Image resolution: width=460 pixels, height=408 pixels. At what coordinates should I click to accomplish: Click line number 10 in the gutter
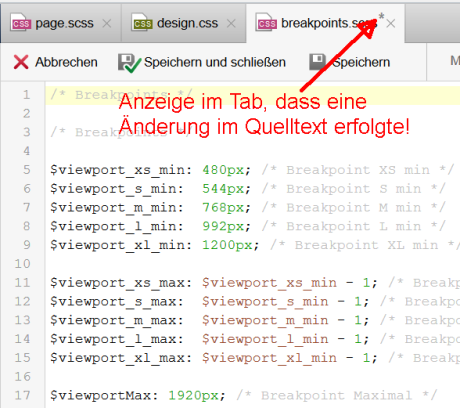(22, 264)
